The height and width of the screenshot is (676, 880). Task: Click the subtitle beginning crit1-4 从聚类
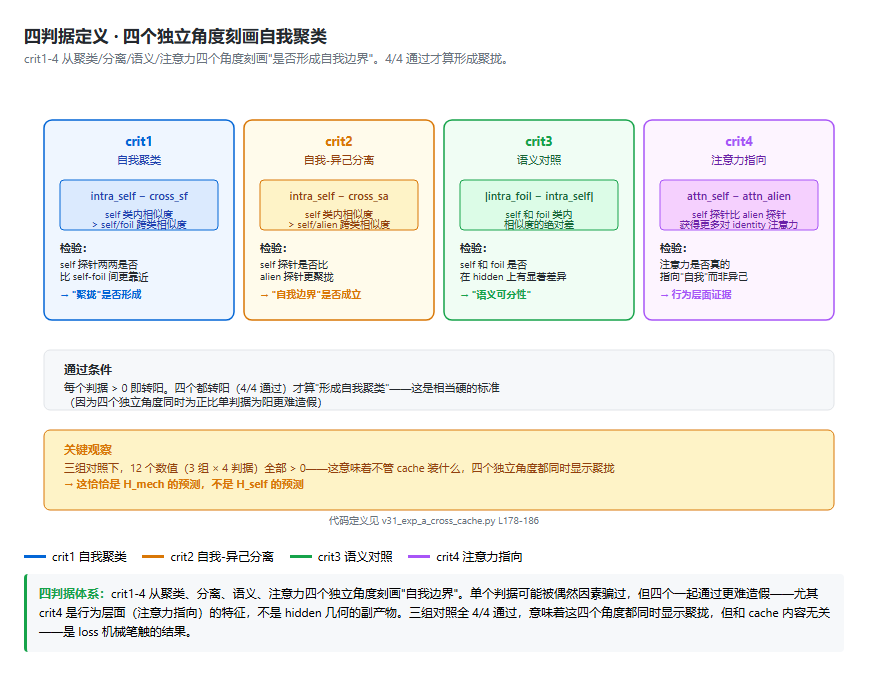pos(267,59)
